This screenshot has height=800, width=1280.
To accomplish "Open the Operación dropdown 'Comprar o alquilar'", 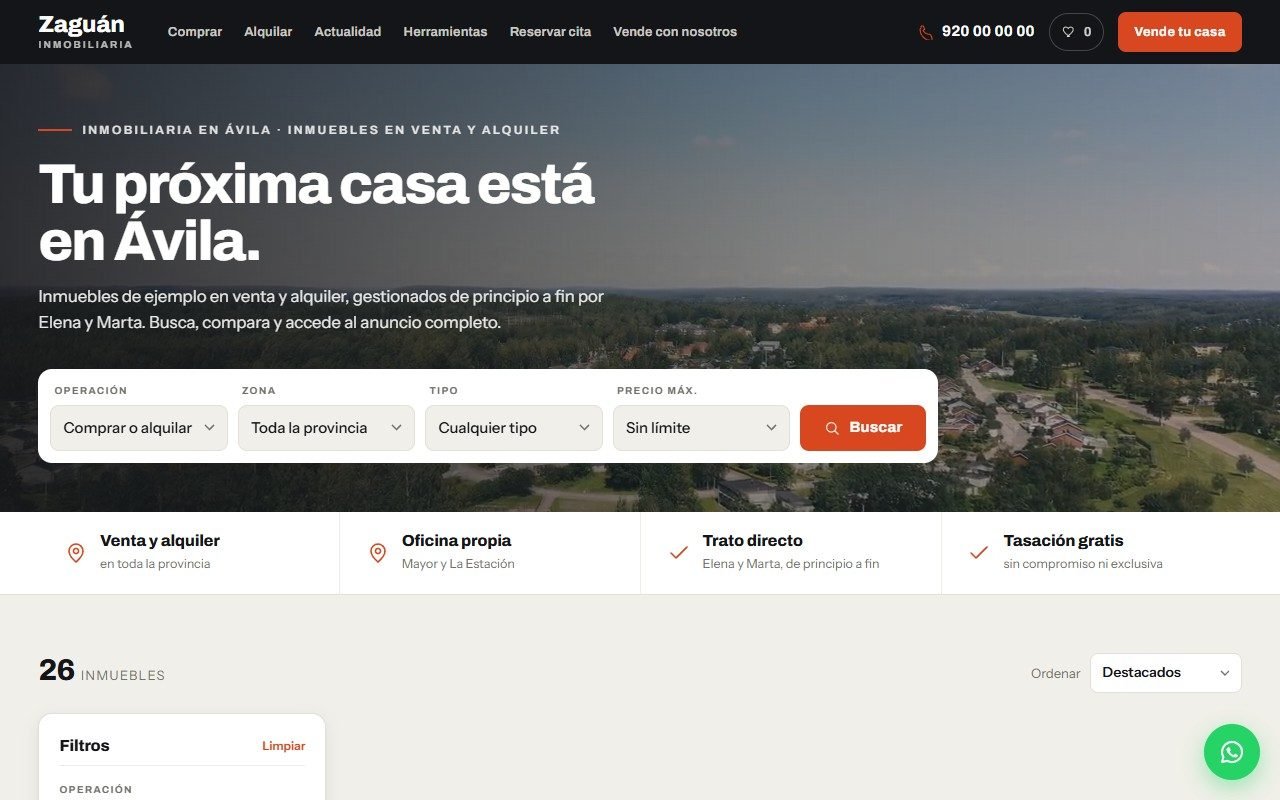I will point(139,428).
